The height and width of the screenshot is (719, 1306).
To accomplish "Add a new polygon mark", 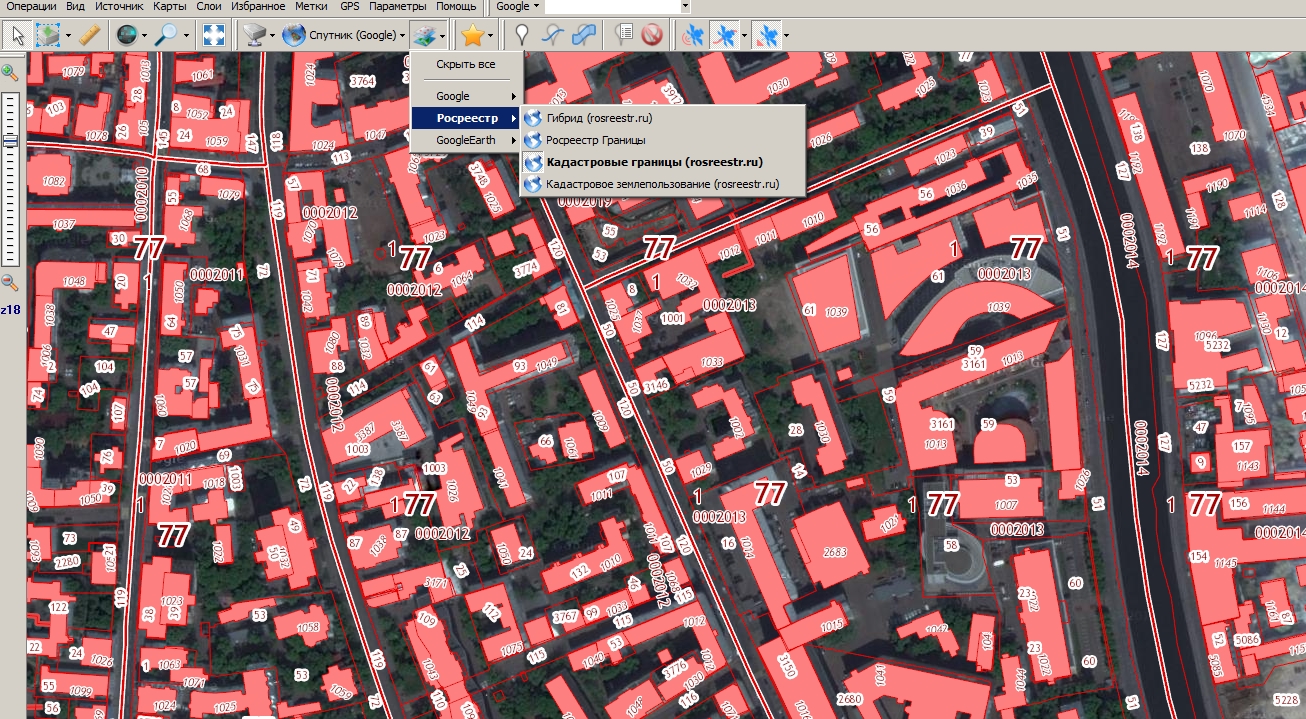I will [x=584, y=36].
